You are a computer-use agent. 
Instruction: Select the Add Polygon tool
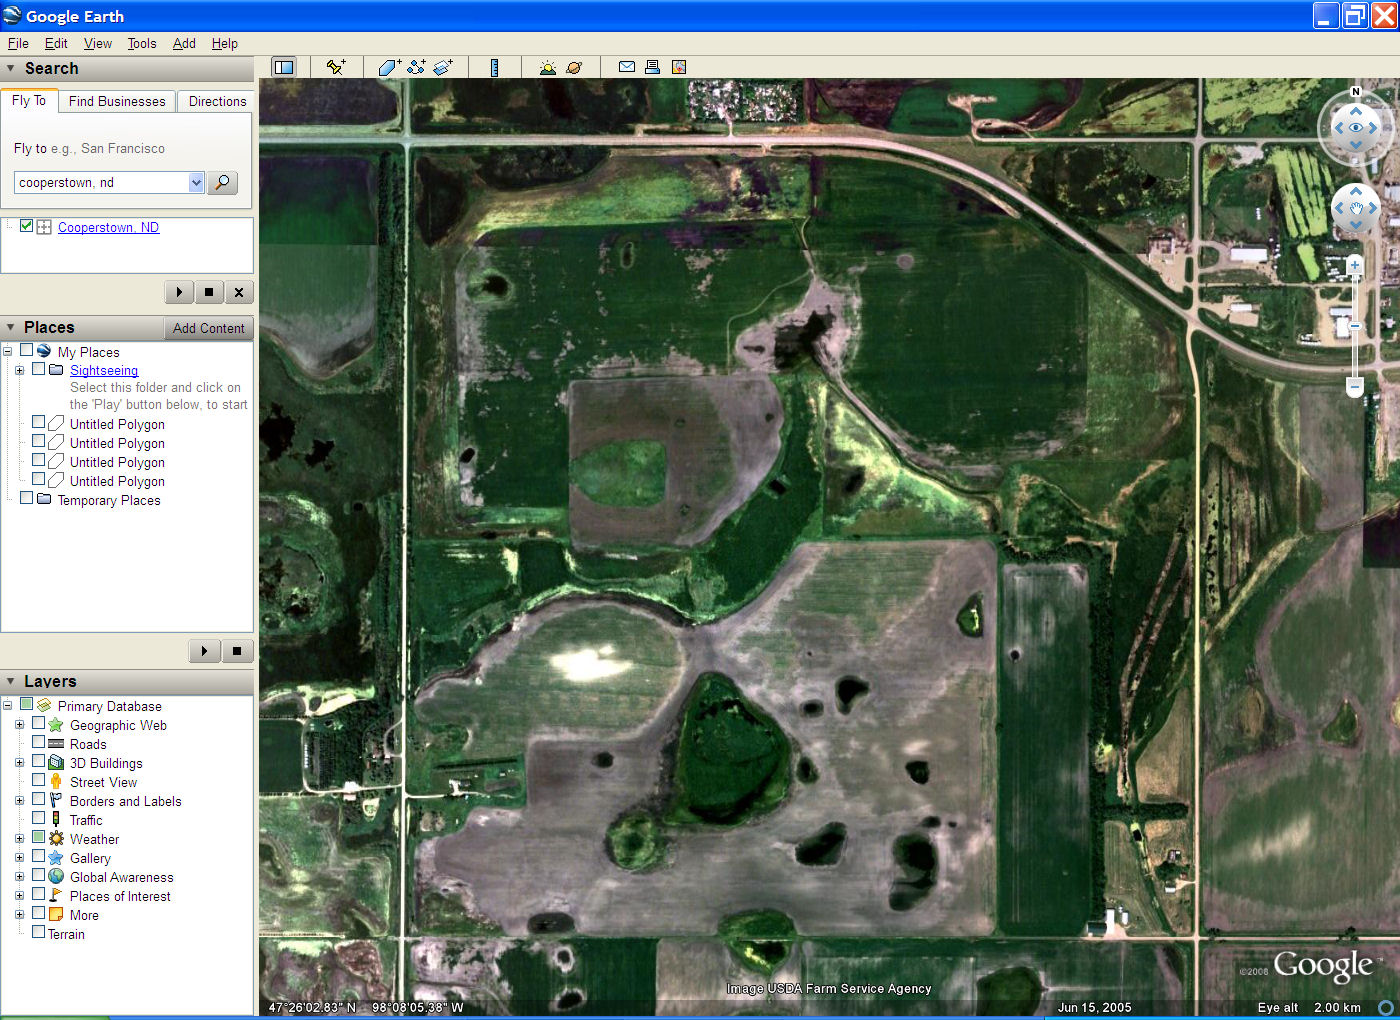[x=389, y=67]
